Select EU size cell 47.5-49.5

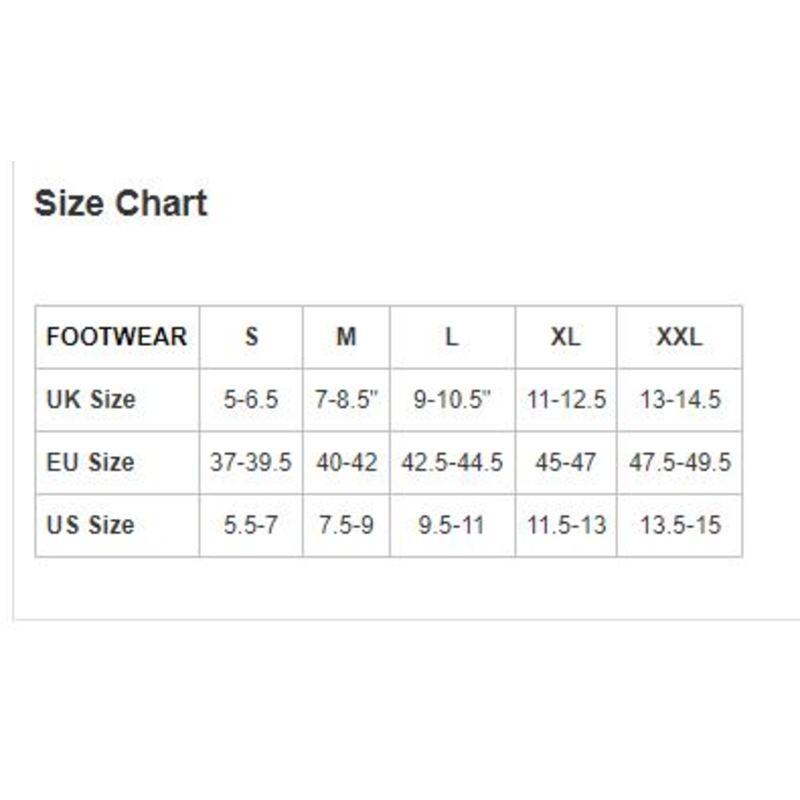(x=680, y=463)
